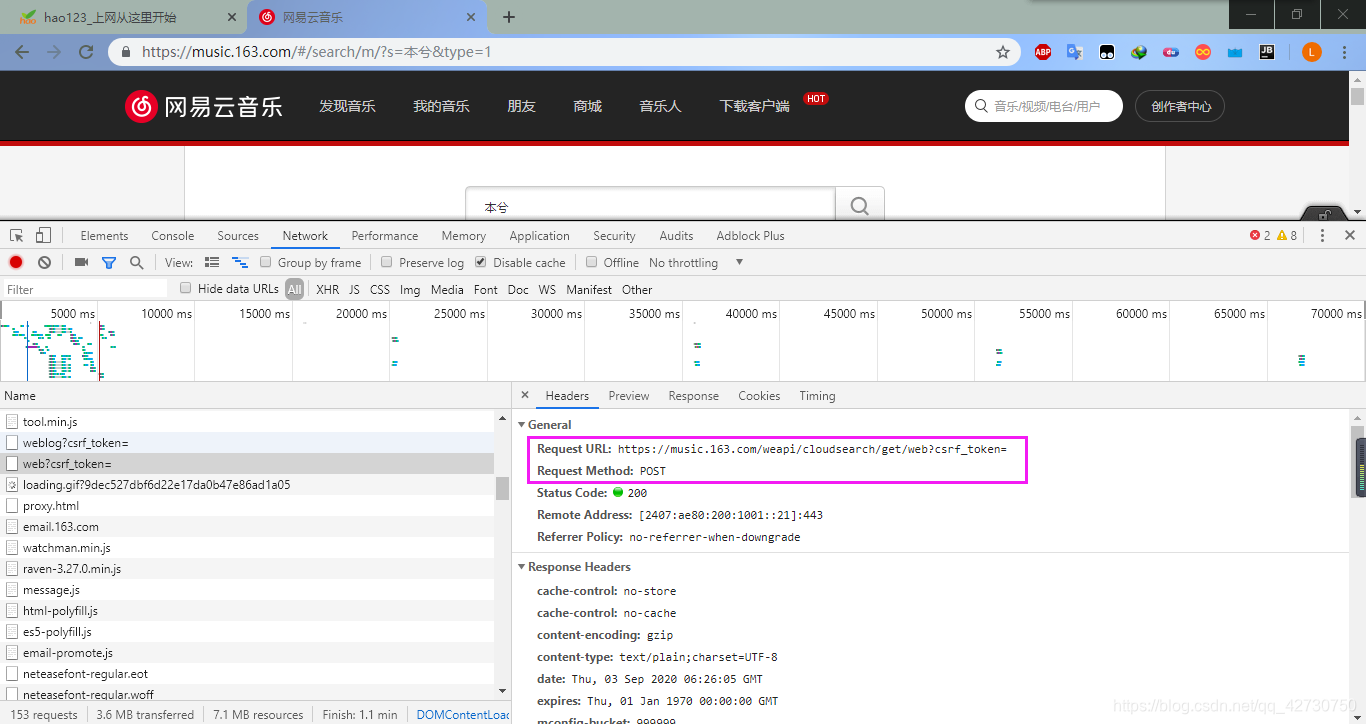Open the Elements panel tab
This screenshot has width=1366, height=724.
click(104, 236)
